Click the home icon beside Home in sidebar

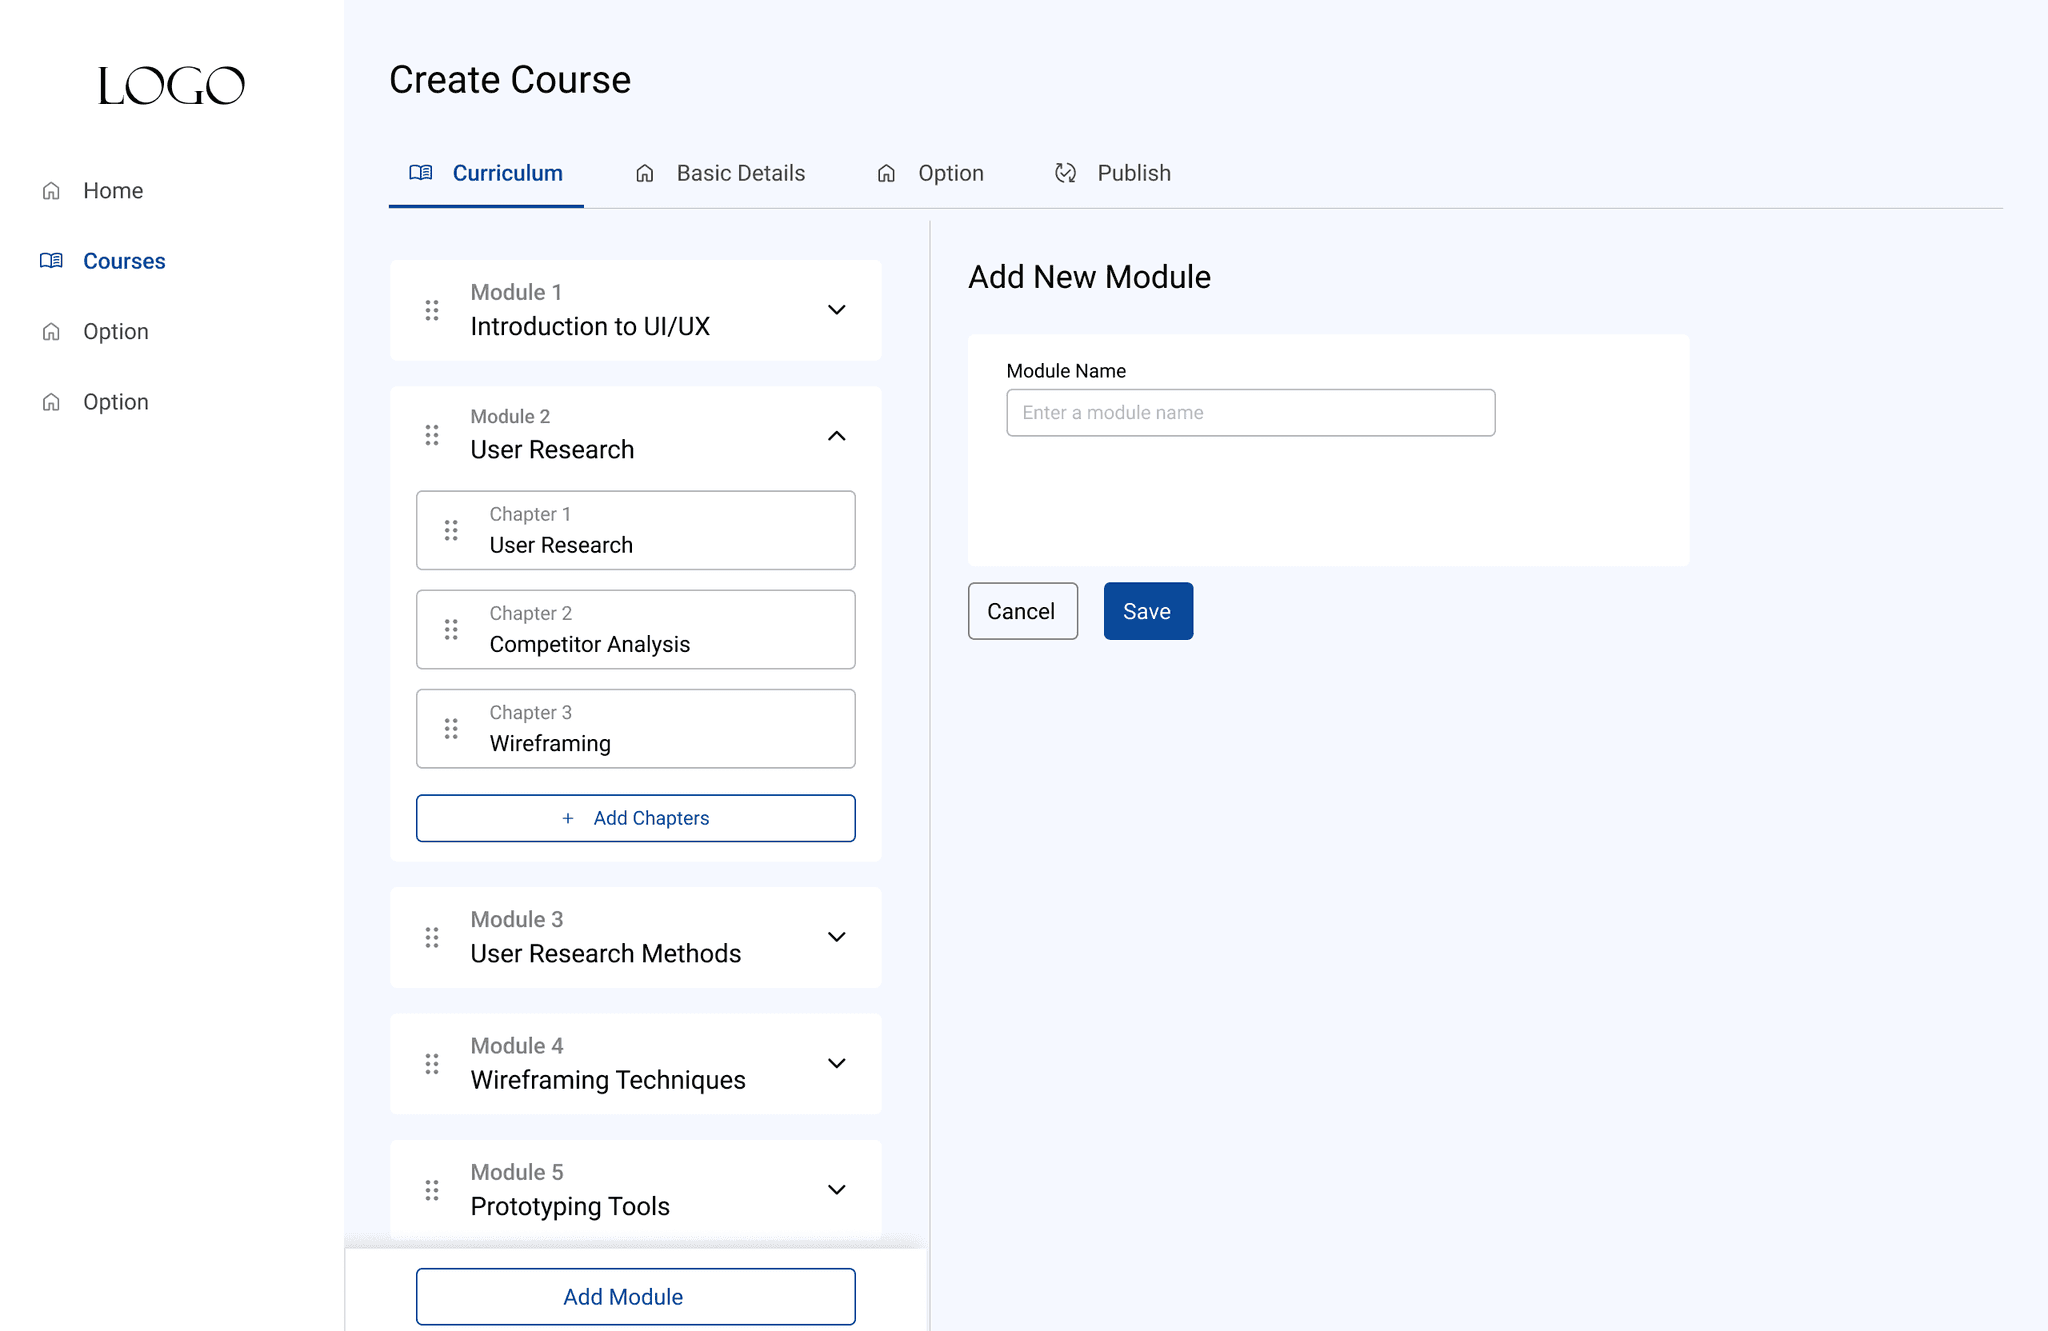[x=51, y=191]
